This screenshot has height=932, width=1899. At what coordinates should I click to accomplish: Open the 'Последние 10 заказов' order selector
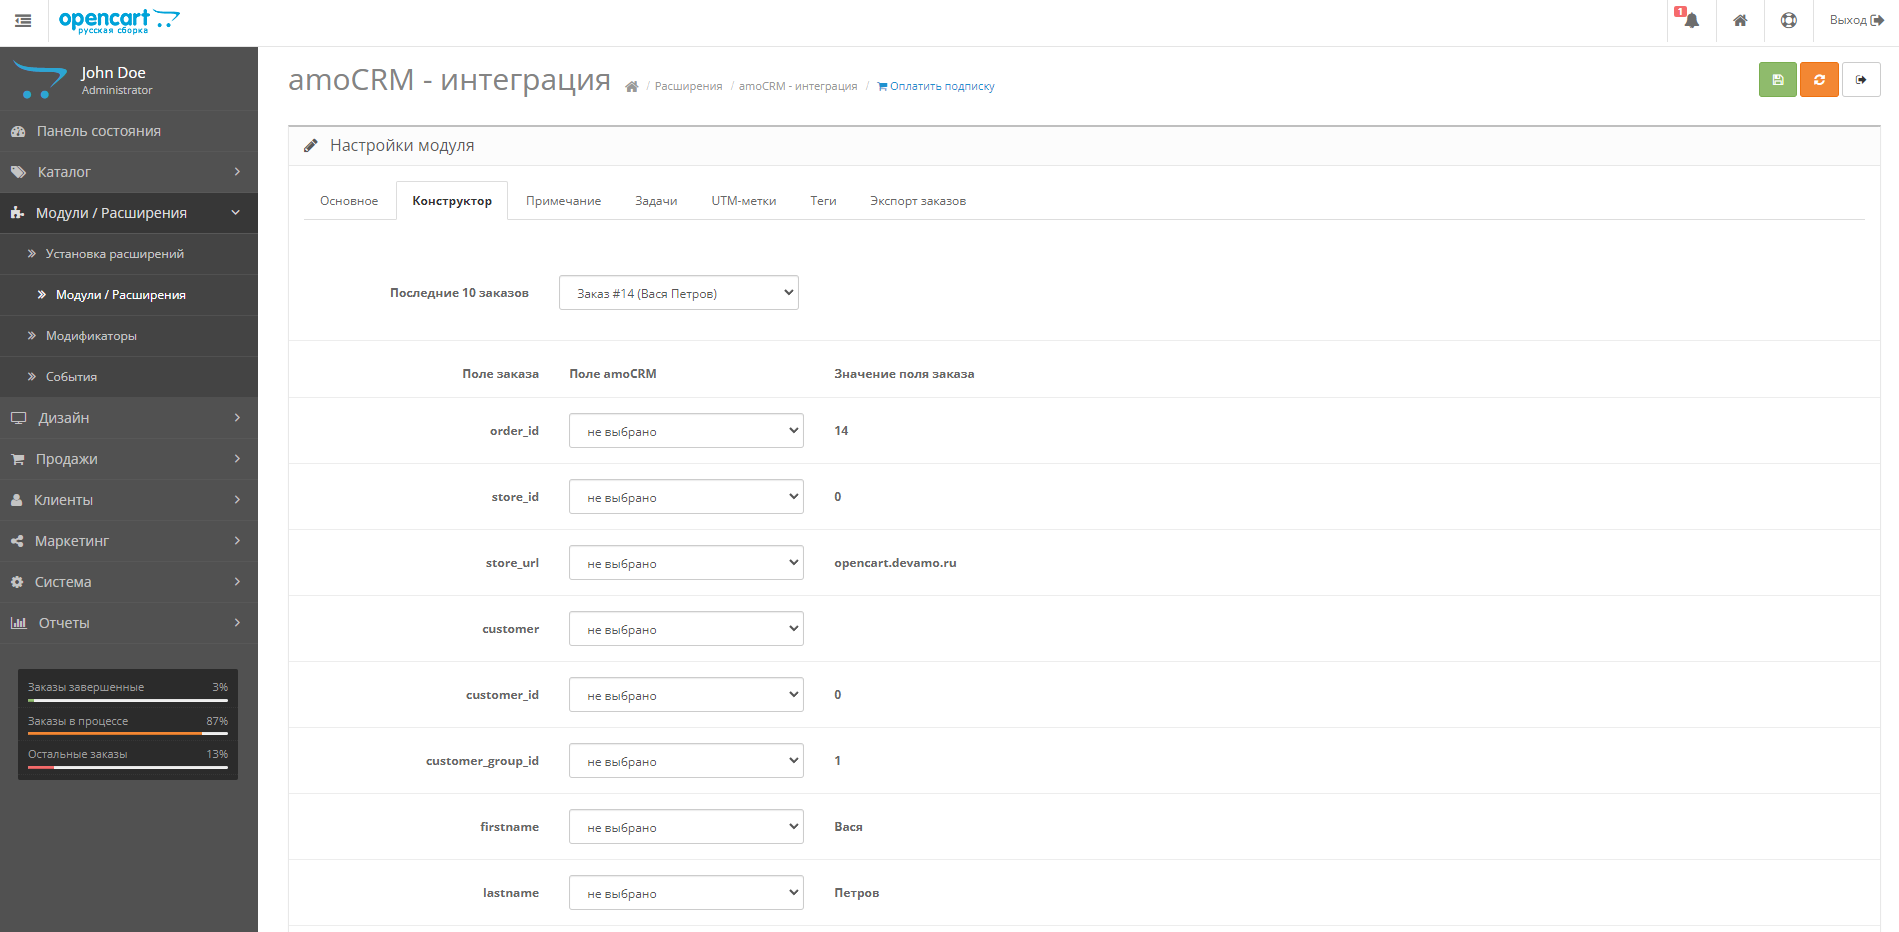point(678,292)
